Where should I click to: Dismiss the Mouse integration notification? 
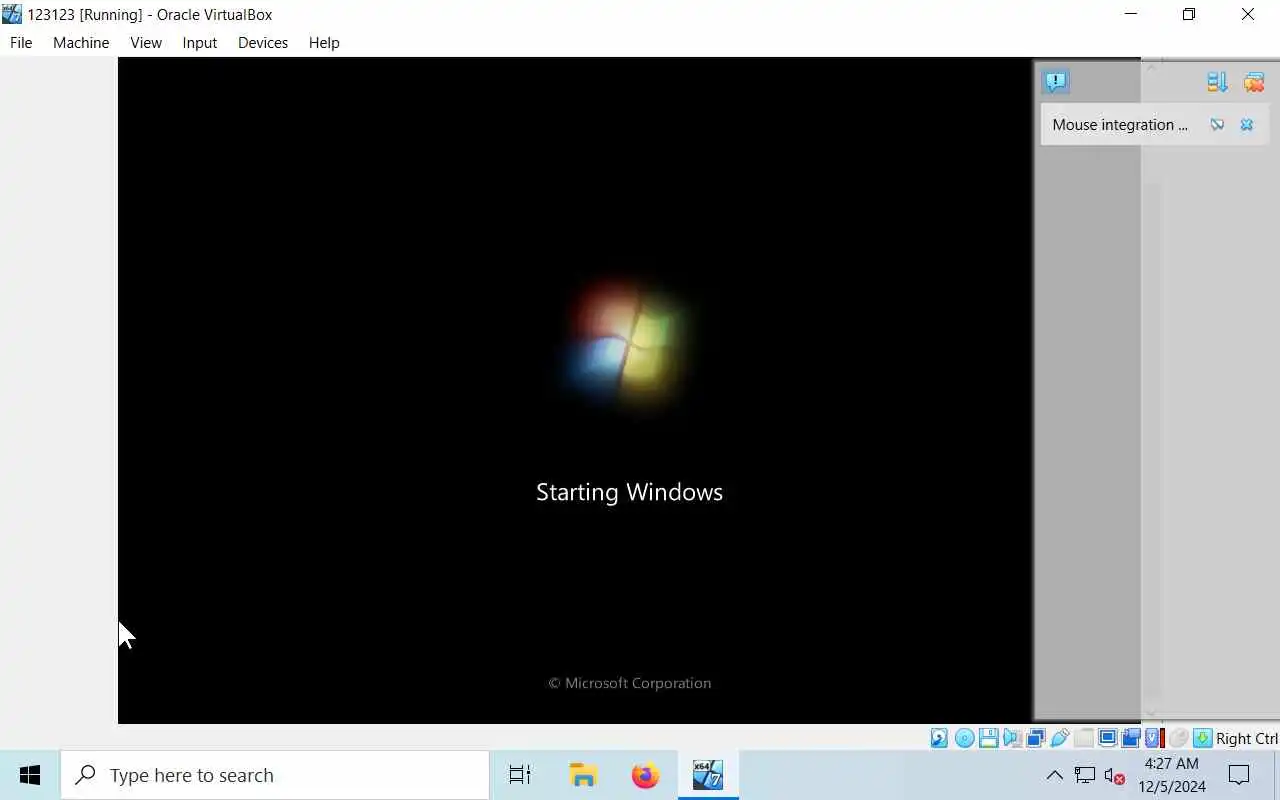(x=1247, y=125)
